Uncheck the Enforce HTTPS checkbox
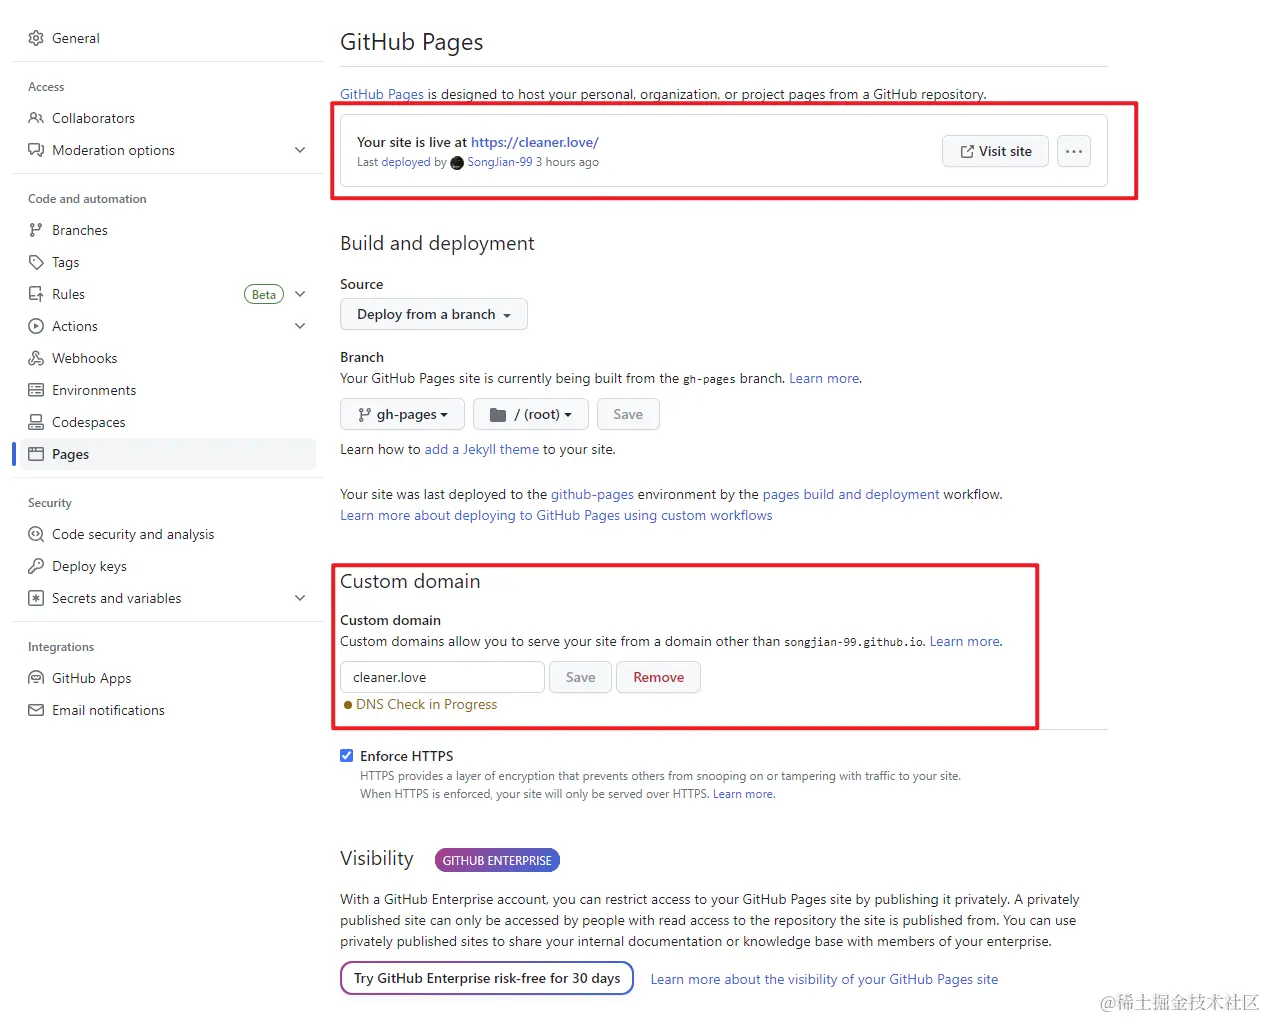The image size is (1266, 1019). (x=347, y=756)
